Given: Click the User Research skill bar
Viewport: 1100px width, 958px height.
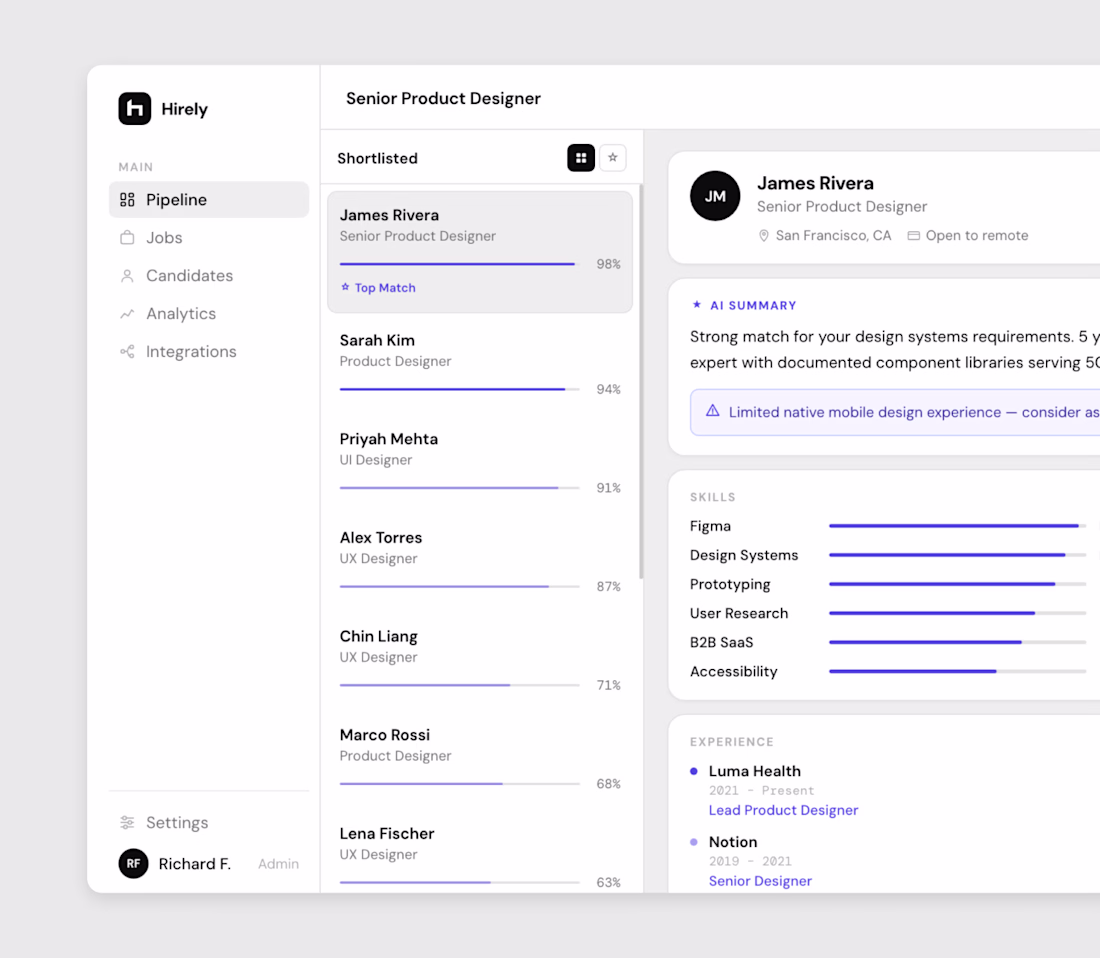Looking at the screenshot, I should 958,613.
